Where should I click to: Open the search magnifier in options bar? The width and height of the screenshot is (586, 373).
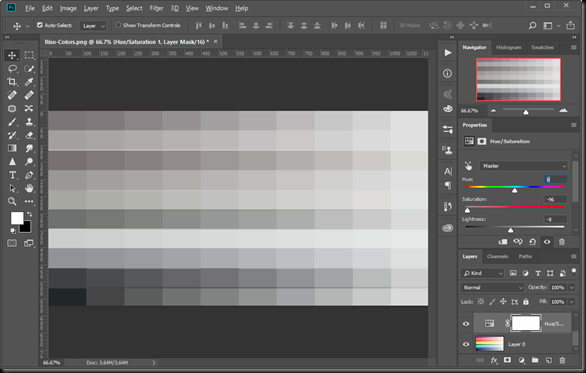pos(532,25)
